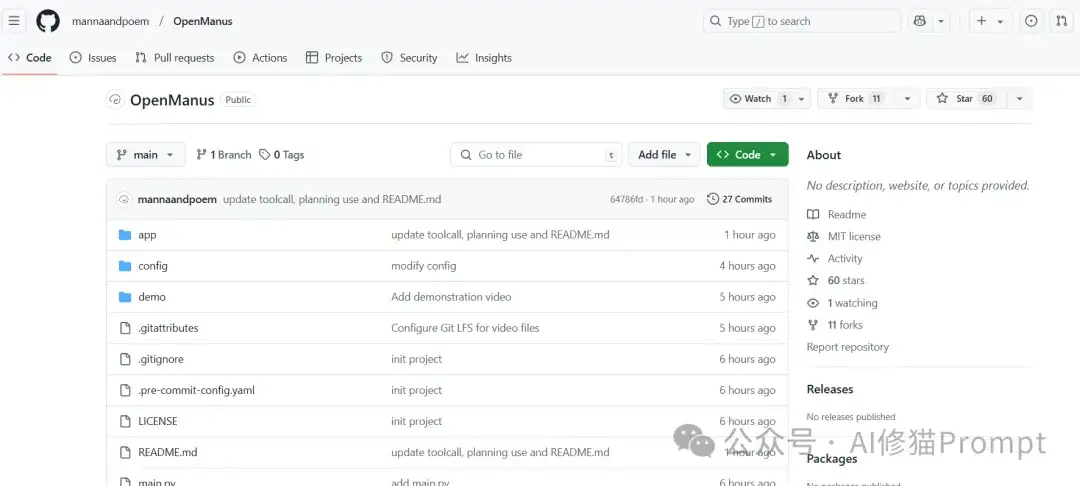
Task: Click commit author avatar icon
Action: 124,199
